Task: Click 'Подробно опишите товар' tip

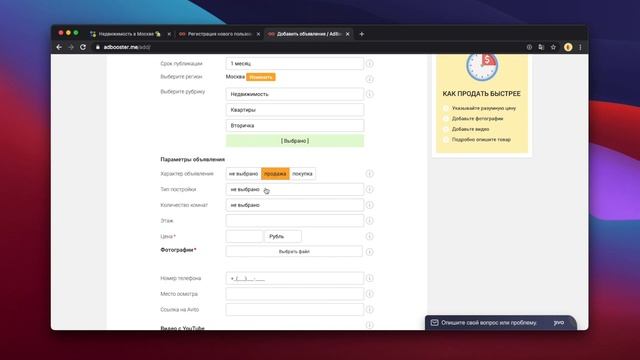Action: coord(481,140)
